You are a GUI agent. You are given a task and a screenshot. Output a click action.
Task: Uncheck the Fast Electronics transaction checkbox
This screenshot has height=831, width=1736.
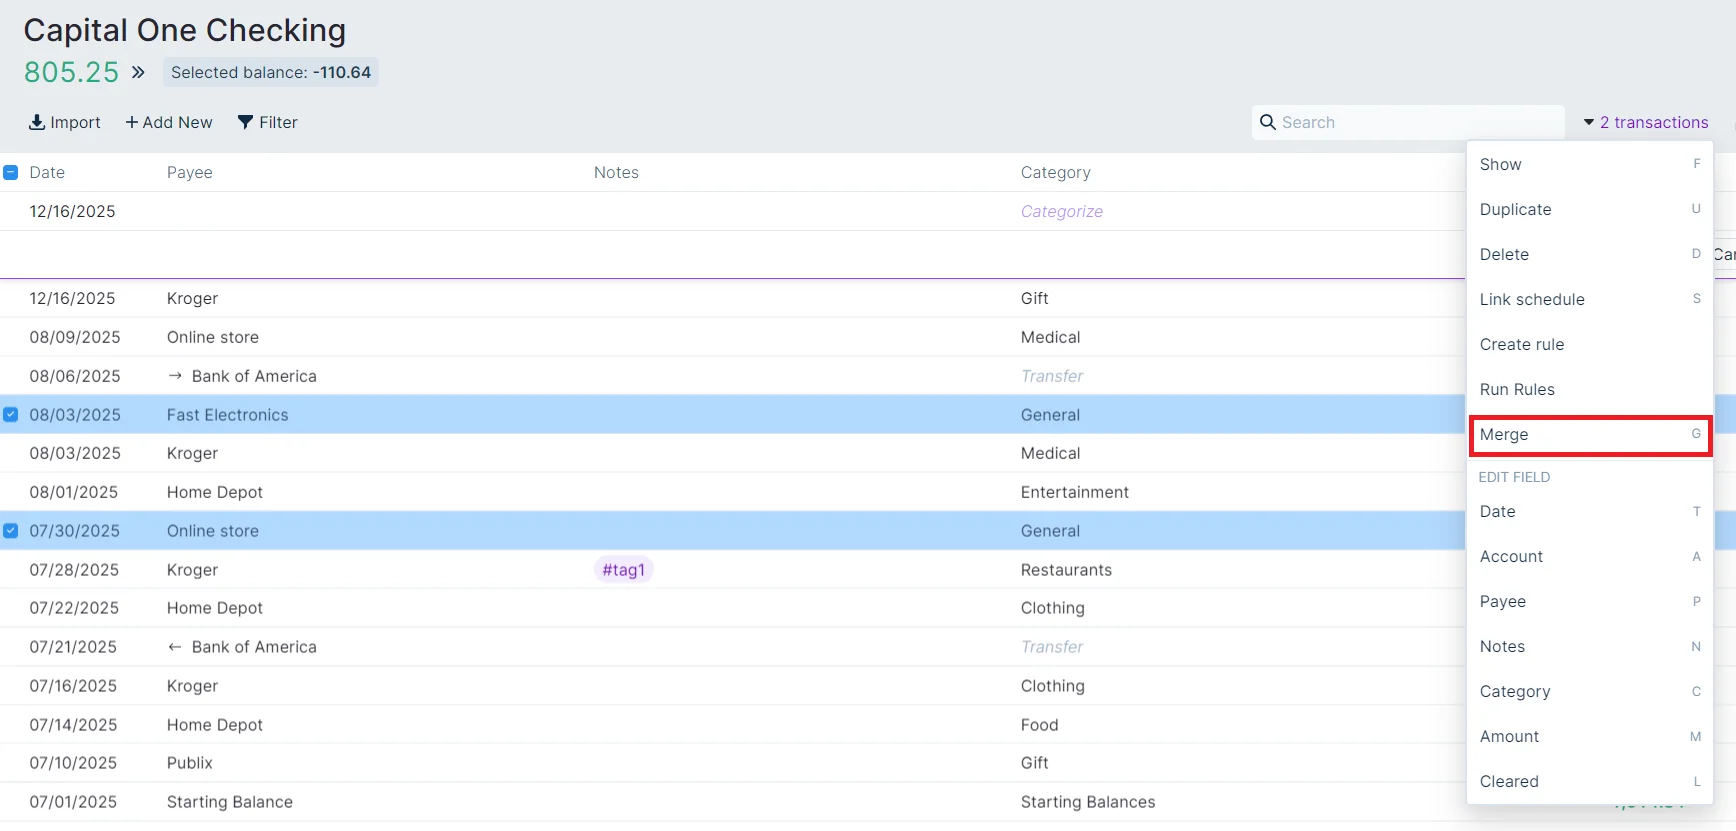(x=11, y=414)
